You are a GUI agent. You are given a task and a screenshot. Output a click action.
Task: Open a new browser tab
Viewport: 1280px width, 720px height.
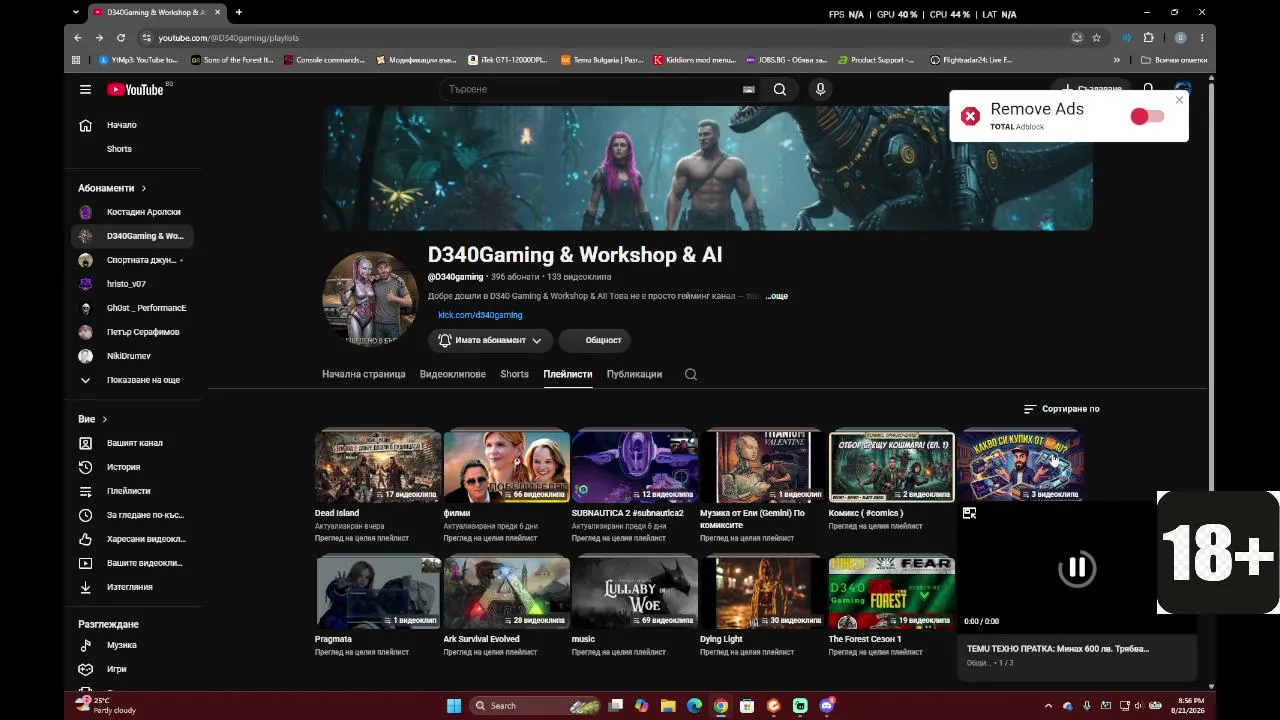pos(239,12)
